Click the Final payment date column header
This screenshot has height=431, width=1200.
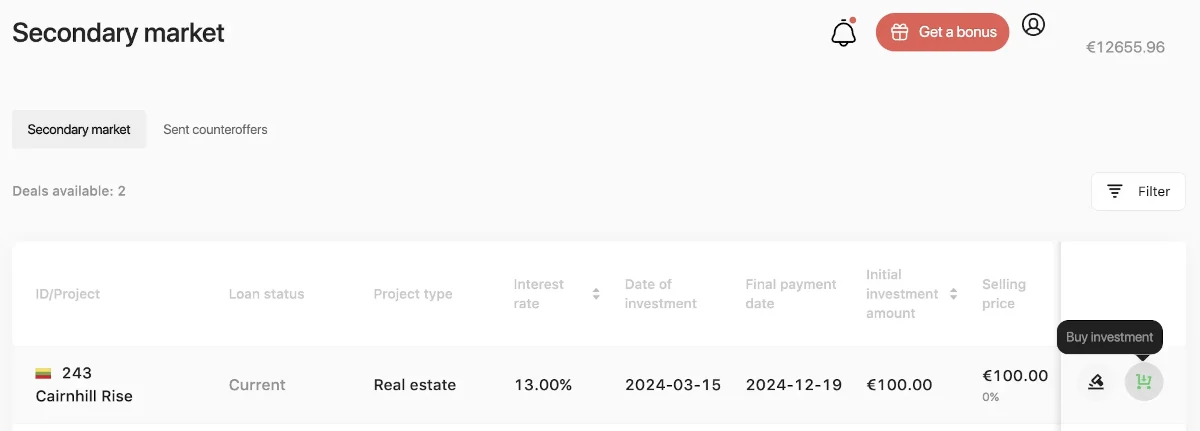791,294
